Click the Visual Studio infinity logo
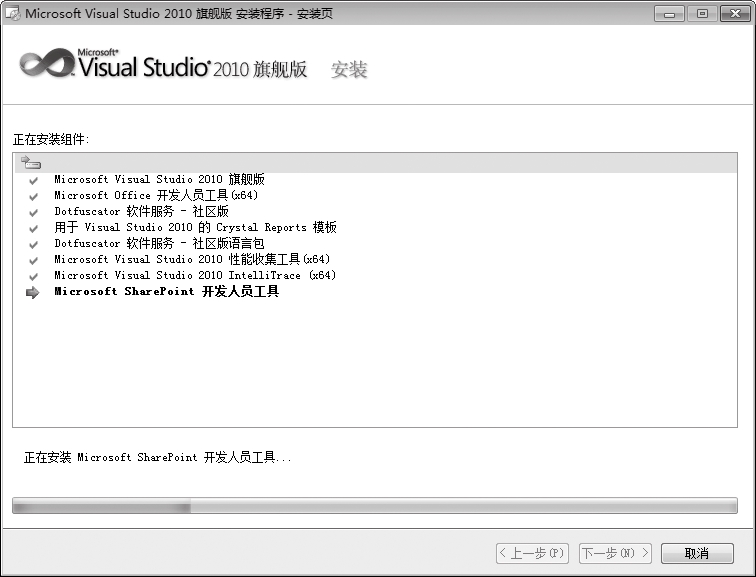Viewport: 756px width, 577px height. coord(44,65)
